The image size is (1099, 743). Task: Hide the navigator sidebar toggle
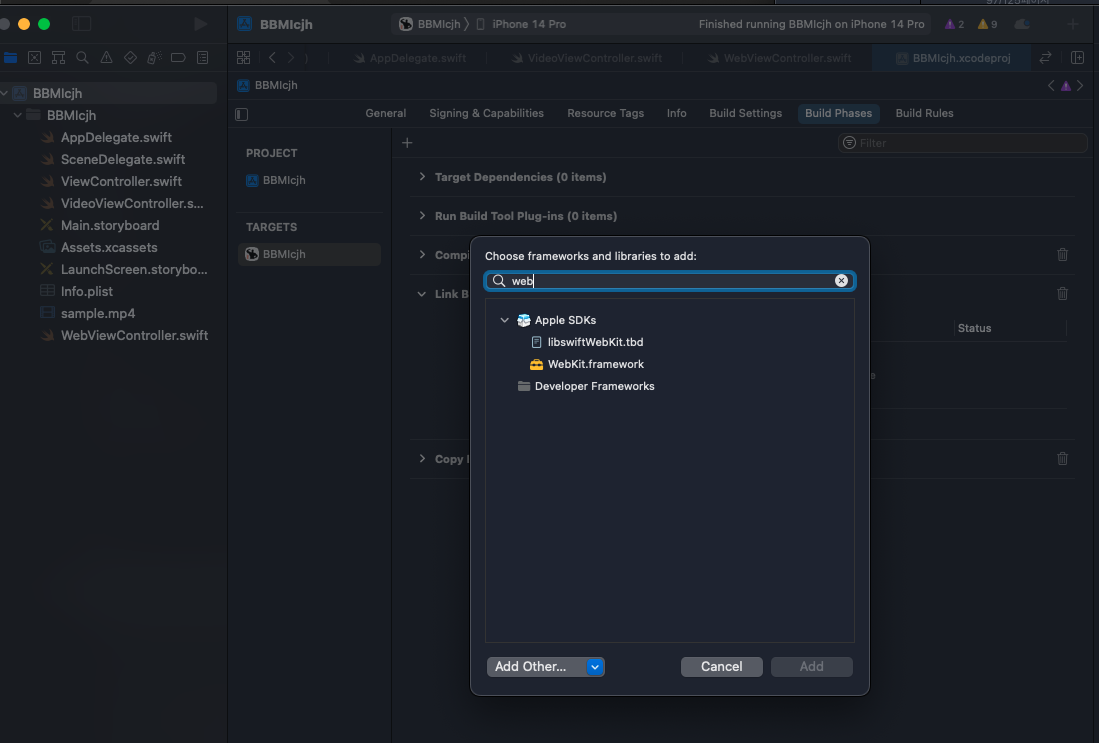(x=81, y=24)
